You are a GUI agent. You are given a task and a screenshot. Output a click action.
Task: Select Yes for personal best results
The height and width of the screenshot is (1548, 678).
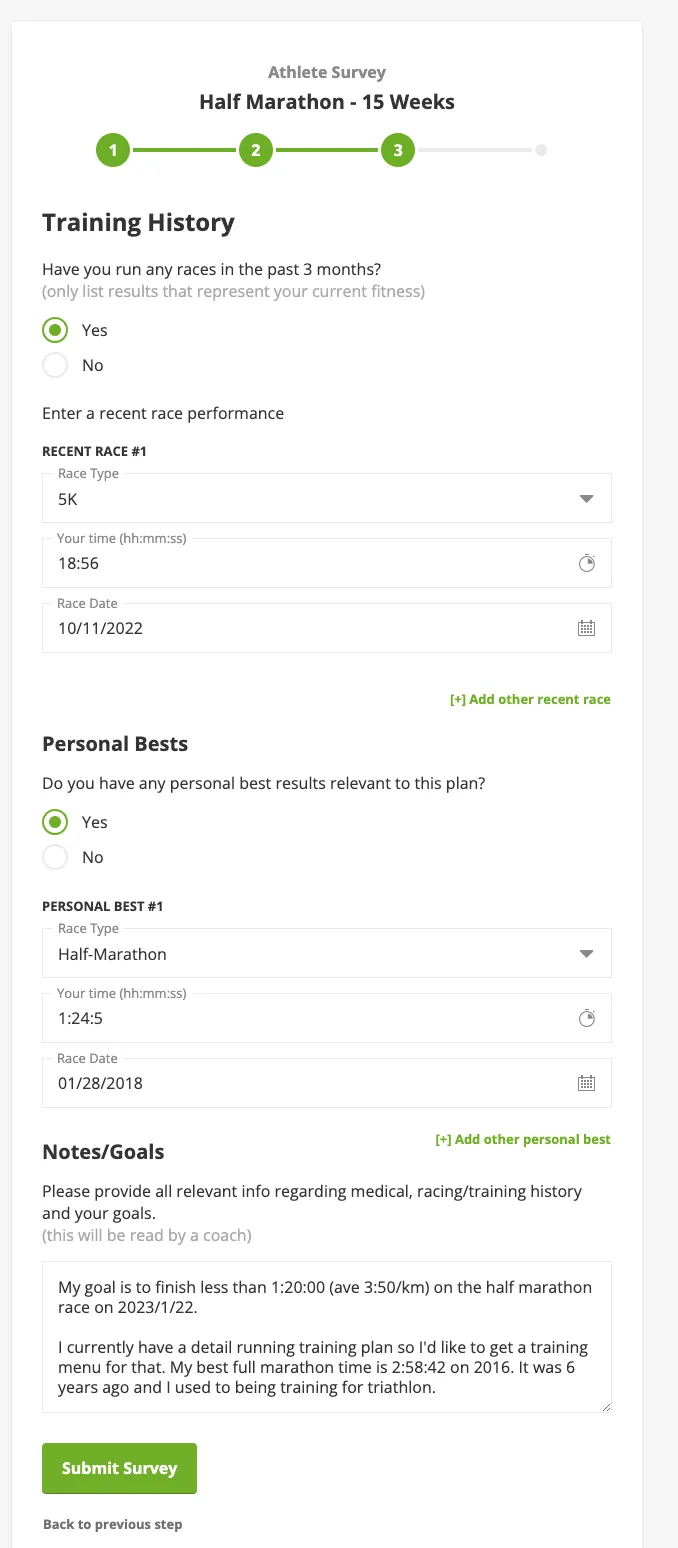(x=56, y=822)
